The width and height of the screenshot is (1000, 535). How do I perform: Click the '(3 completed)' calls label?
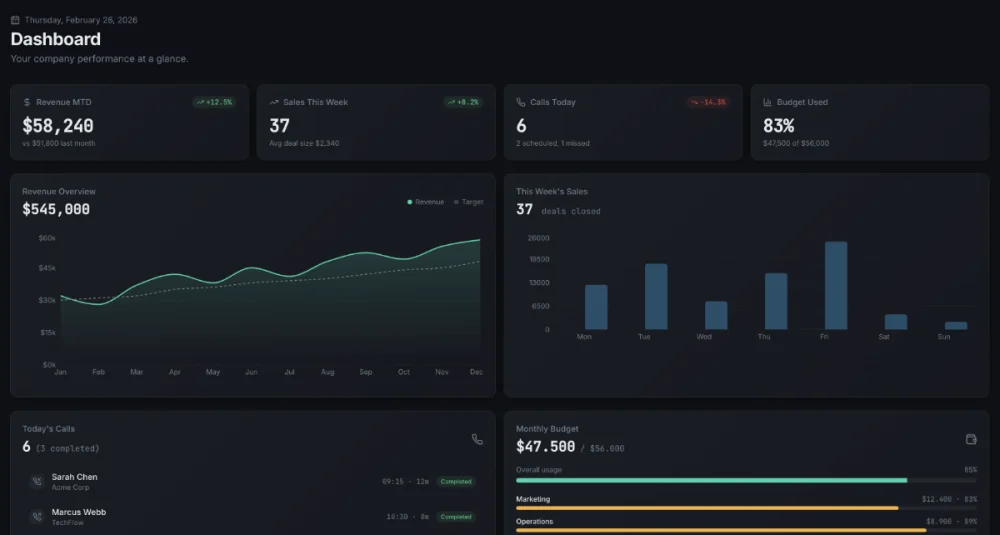(68, 448)
